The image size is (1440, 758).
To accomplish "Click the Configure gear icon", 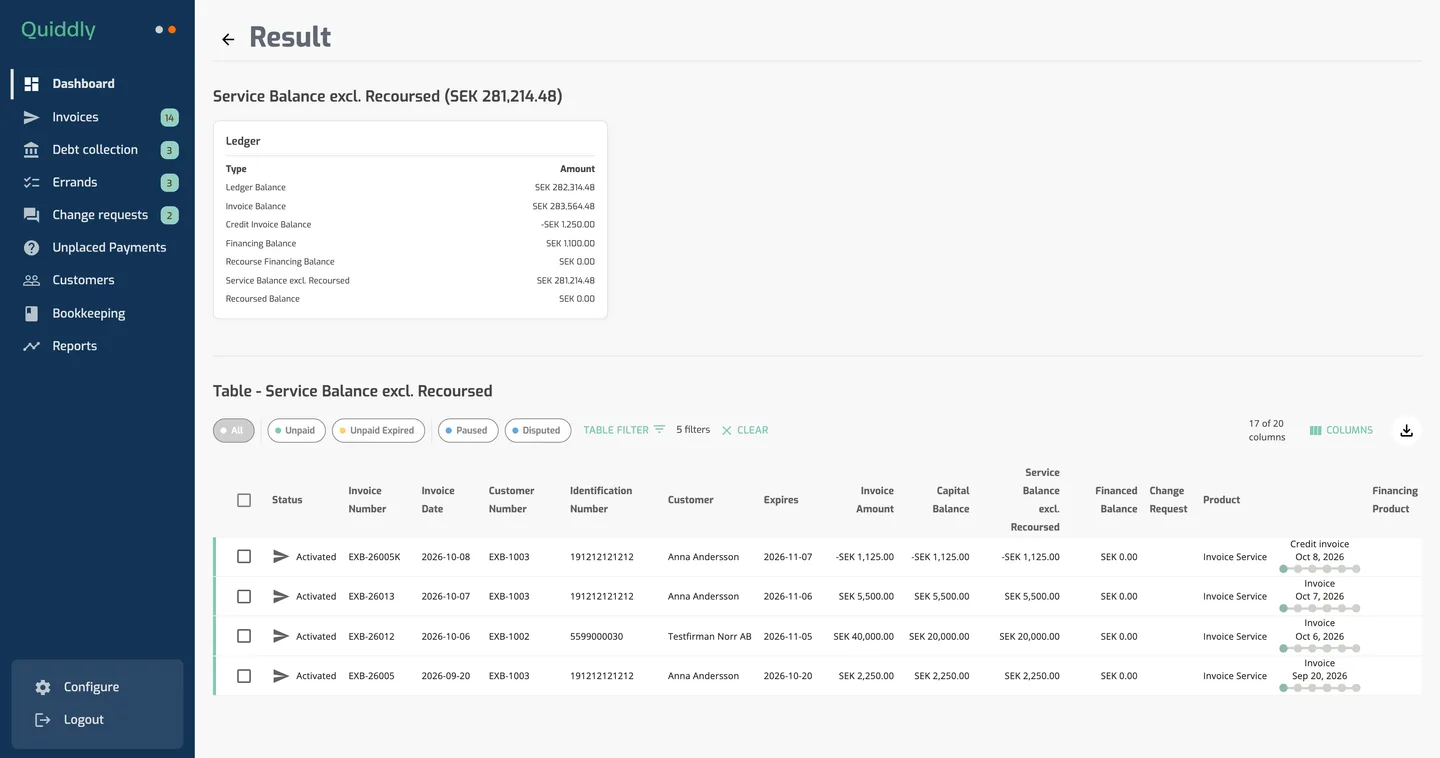I will (42, 687).
